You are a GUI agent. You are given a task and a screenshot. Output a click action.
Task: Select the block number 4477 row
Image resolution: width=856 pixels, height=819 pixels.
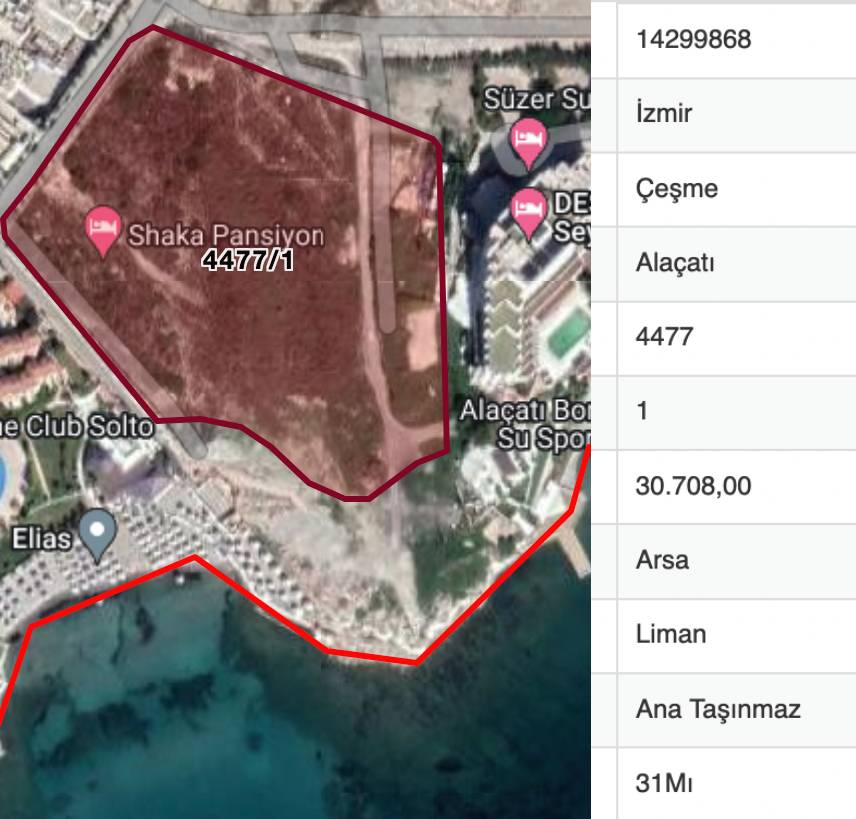tap(736, 338)
